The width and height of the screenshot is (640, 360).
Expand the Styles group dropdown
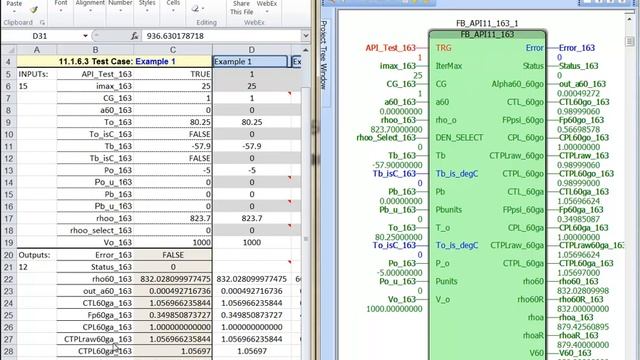(147, 10)
